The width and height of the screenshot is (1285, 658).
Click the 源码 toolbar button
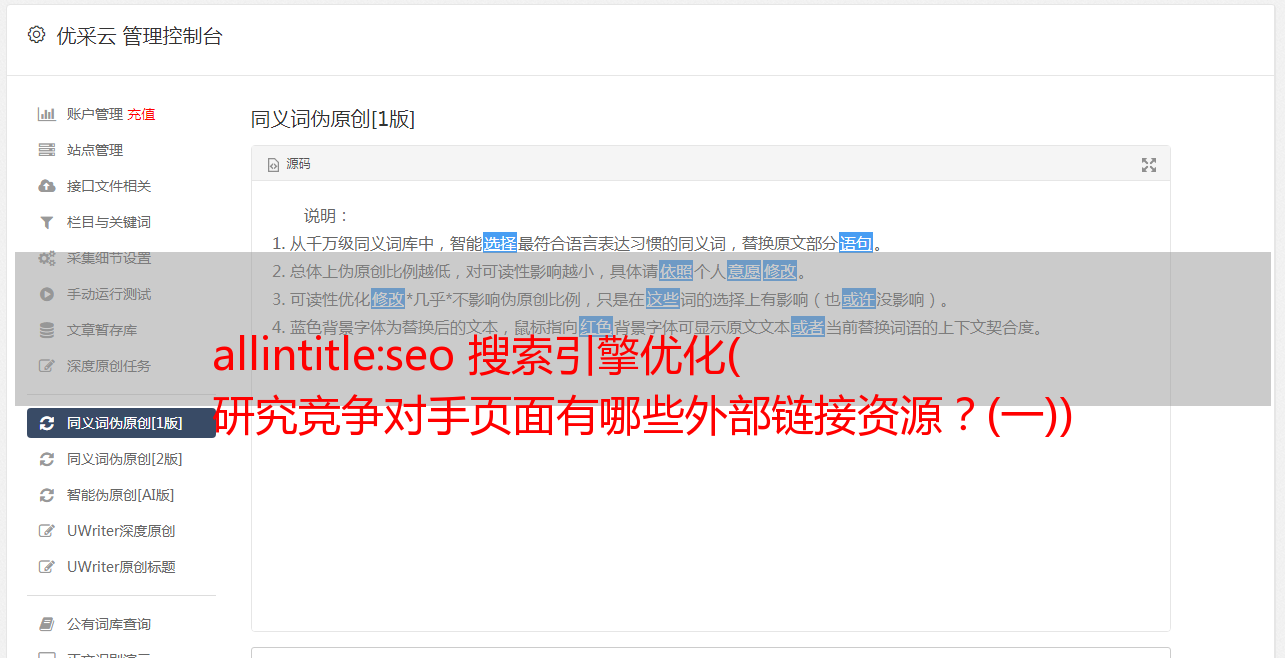(289, 164)
